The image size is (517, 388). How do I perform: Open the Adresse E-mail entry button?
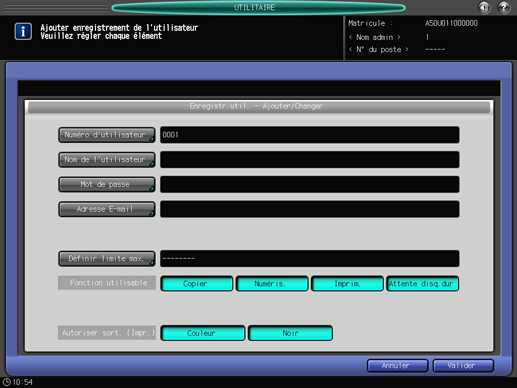point(107,209)
